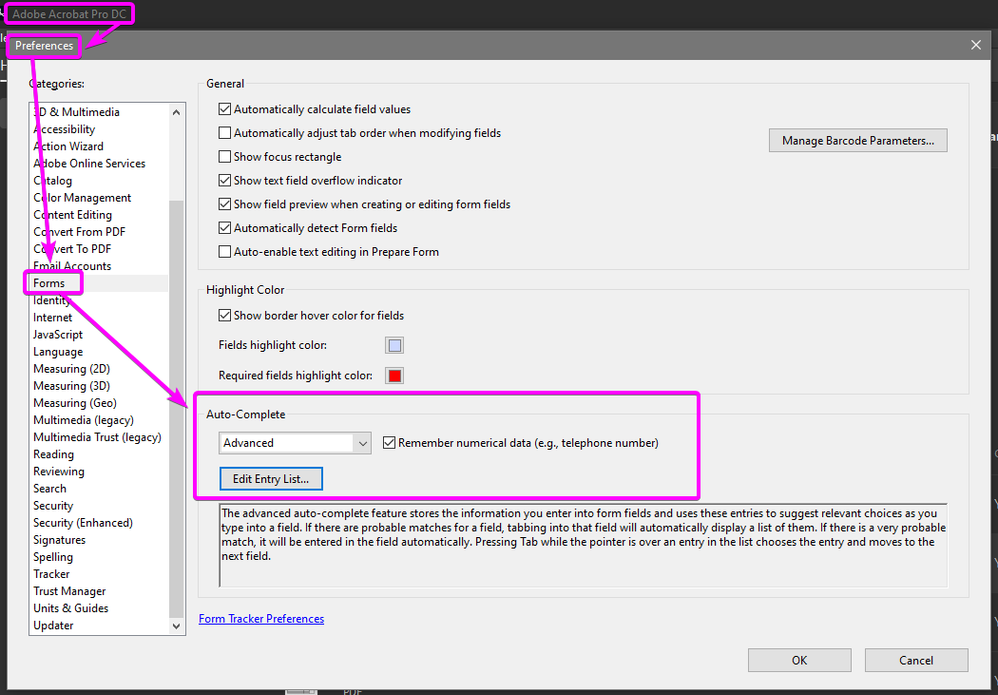Uncheck Automatically detect Form fields
This screenshot has height=695, width=998.
pos(225,228)
